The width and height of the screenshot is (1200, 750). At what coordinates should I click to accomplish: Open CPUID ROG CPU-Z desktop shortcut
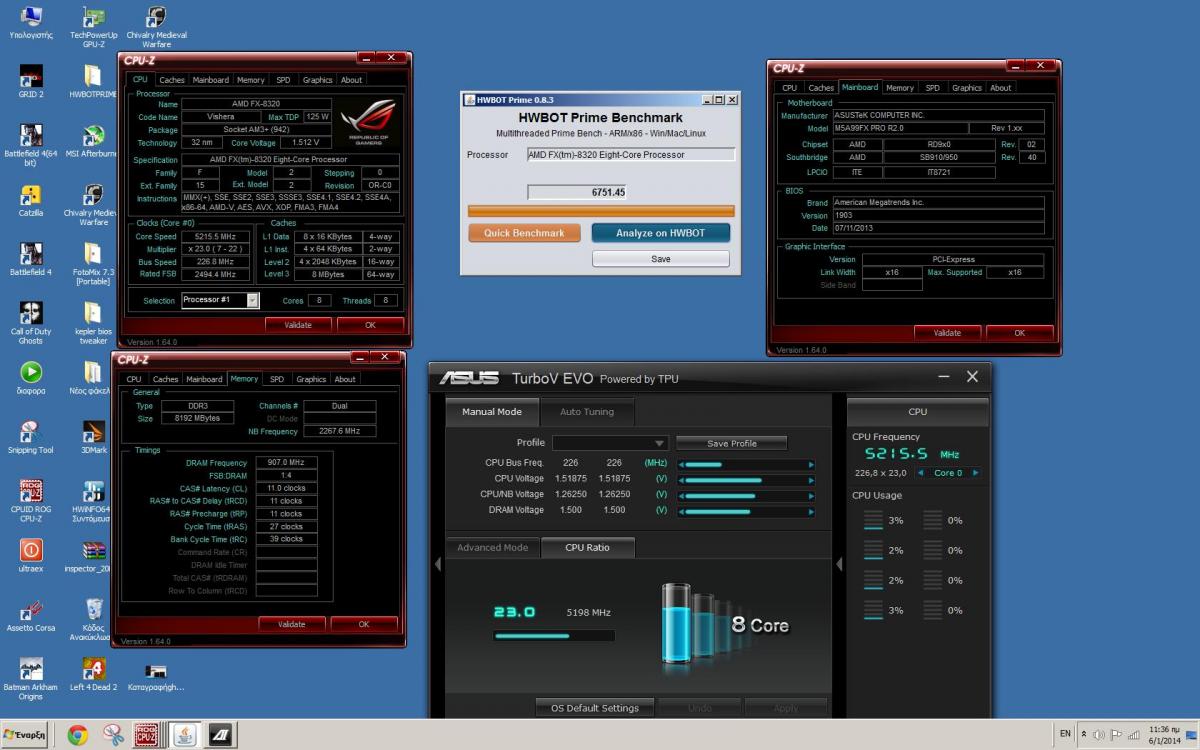pos(31,501)
